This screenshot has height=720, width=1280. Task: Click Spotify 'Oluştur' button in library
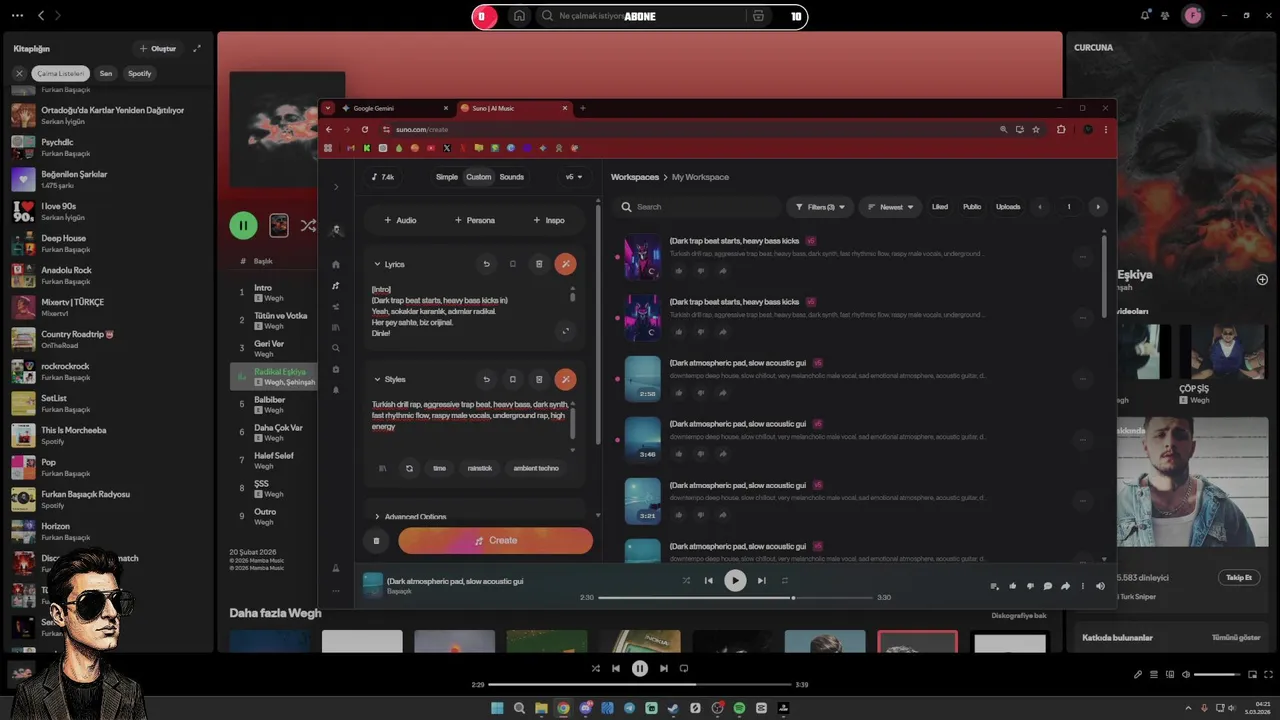tap(157, 48)
